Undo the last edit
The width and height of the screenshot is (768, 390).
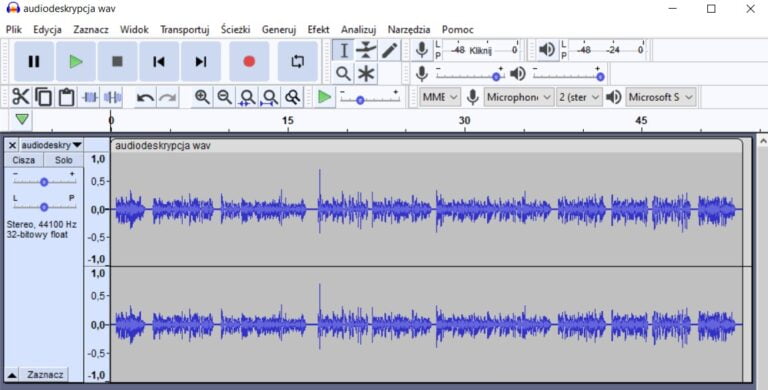click(145, 97)
